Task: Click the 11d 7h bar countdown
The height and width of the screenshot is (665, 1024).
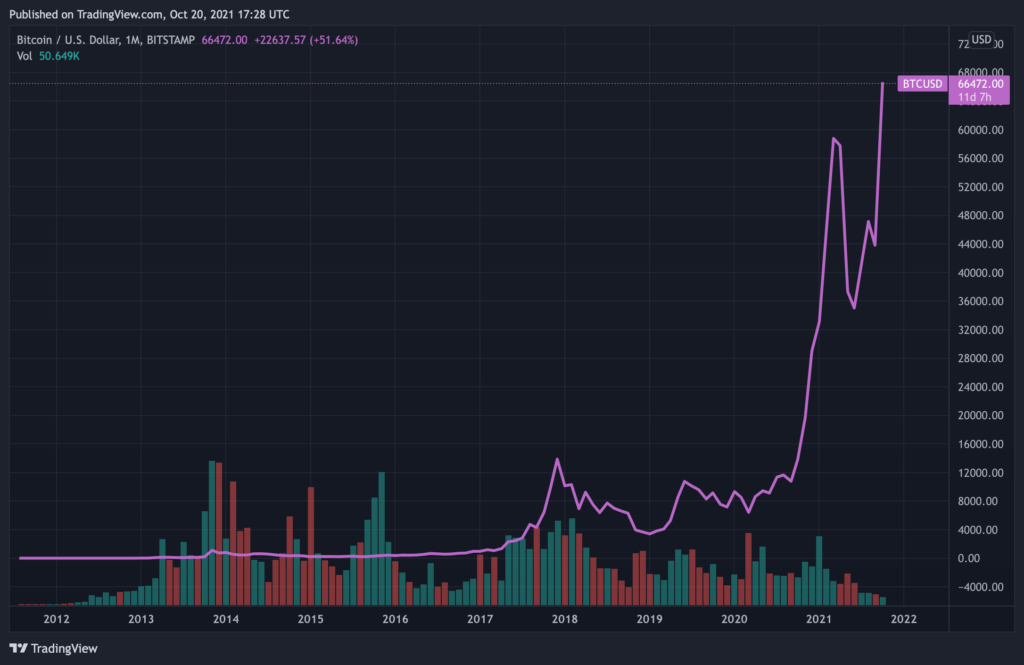Action: click(x=974, y=97)
